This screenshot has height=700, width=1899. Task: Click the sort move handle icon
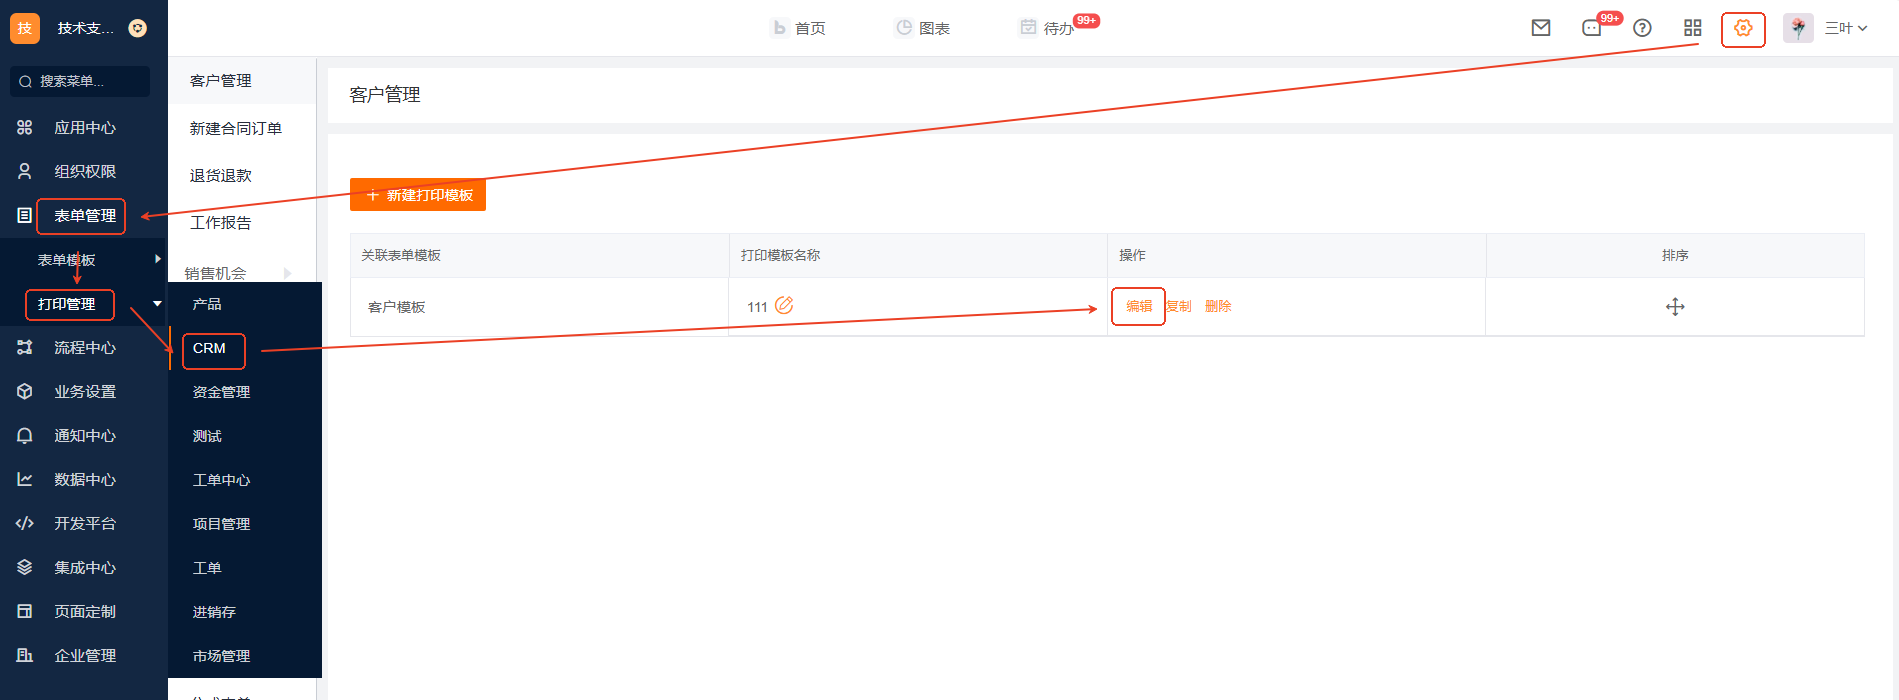(1675, 307)
